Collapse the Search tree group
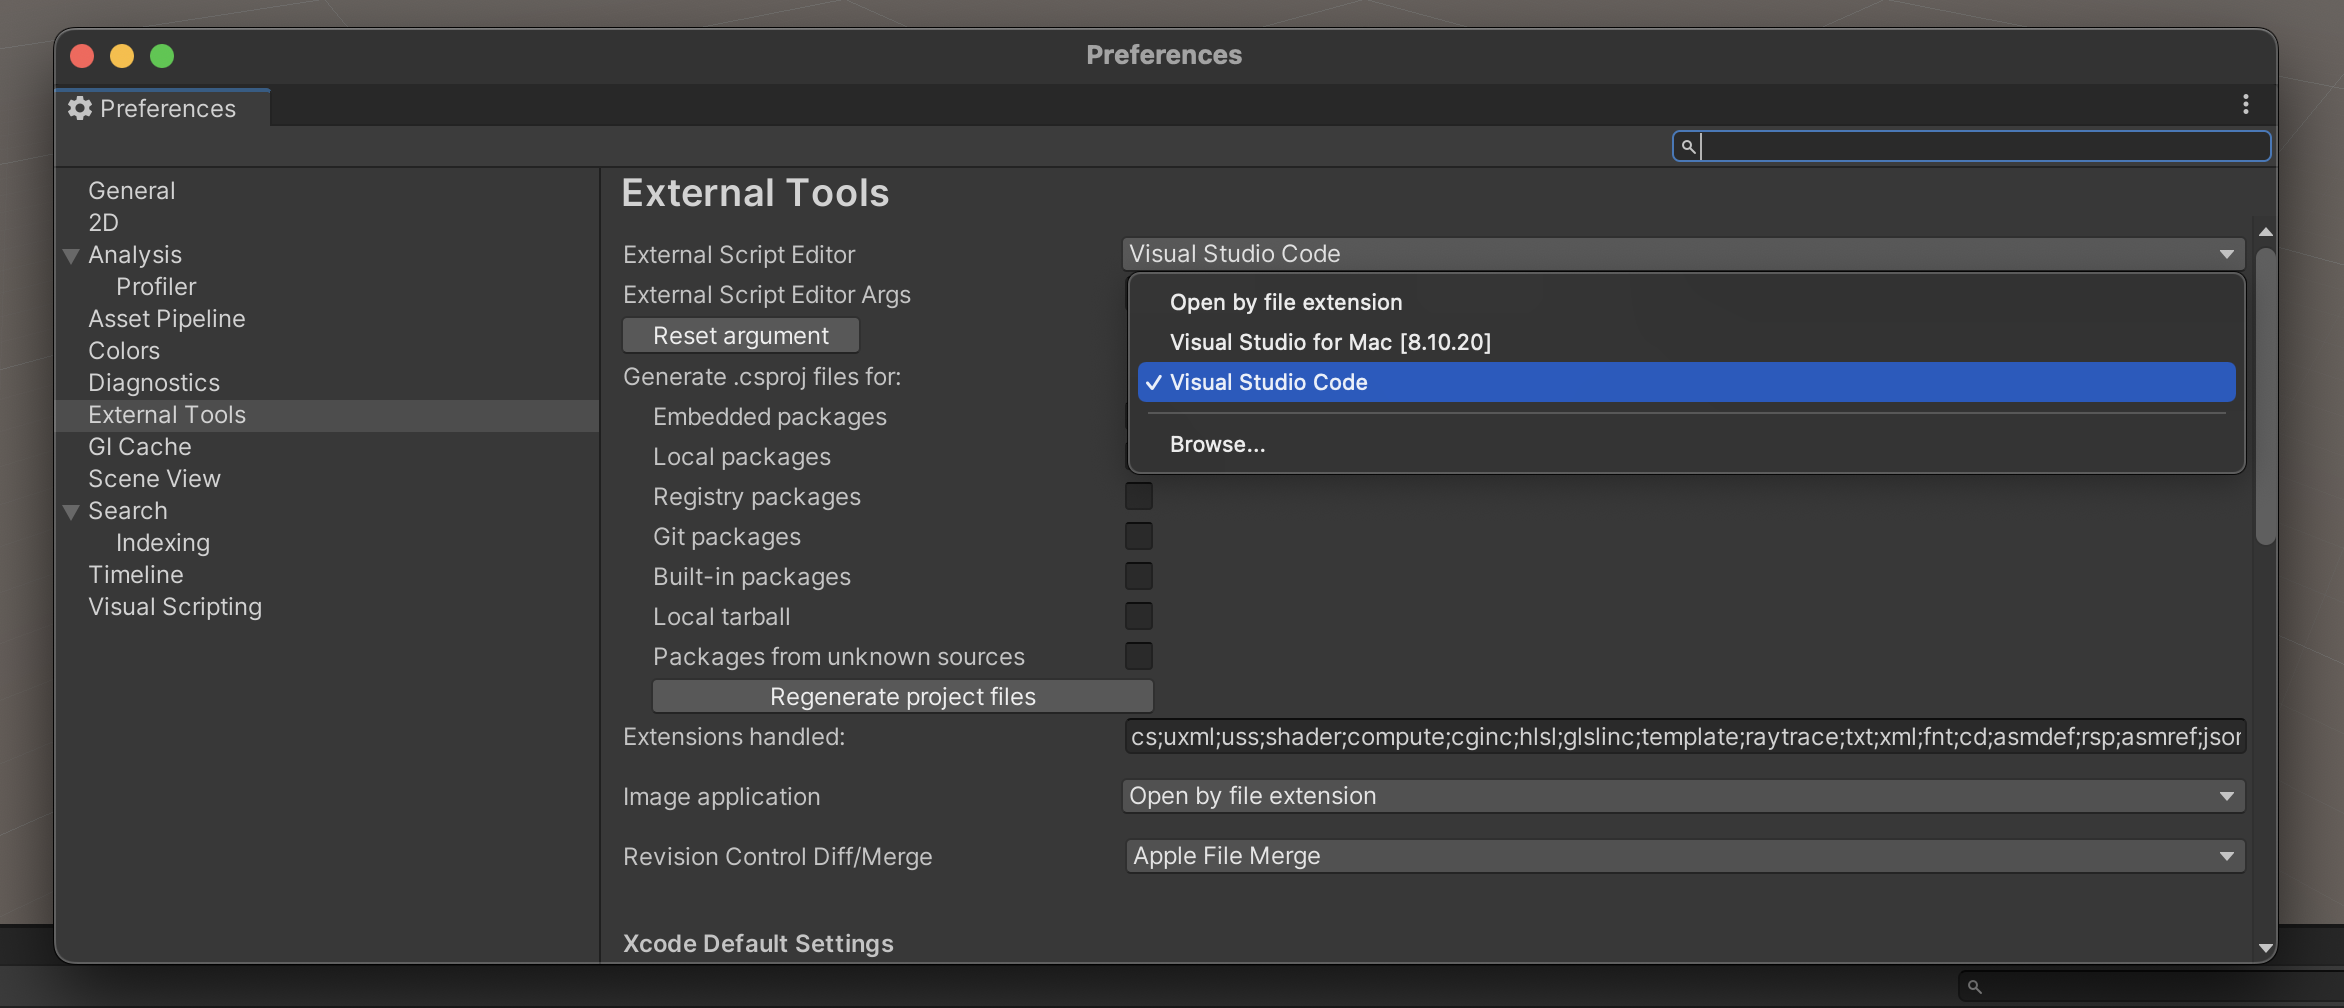The width and height of the screenshot is (2344, 1008). point(71,512)
